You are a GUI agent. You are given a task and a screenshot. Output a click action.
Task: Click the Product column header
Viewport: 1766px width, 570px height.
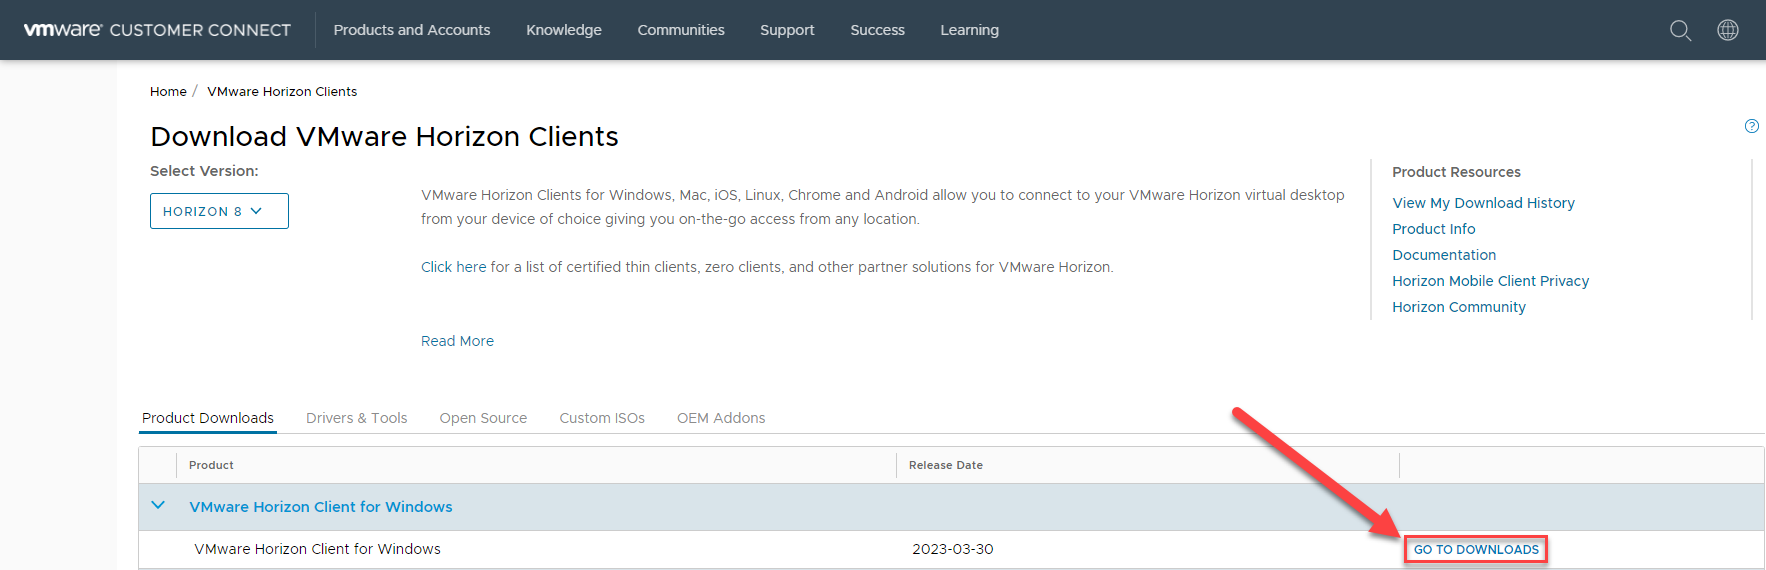point(211,465)
